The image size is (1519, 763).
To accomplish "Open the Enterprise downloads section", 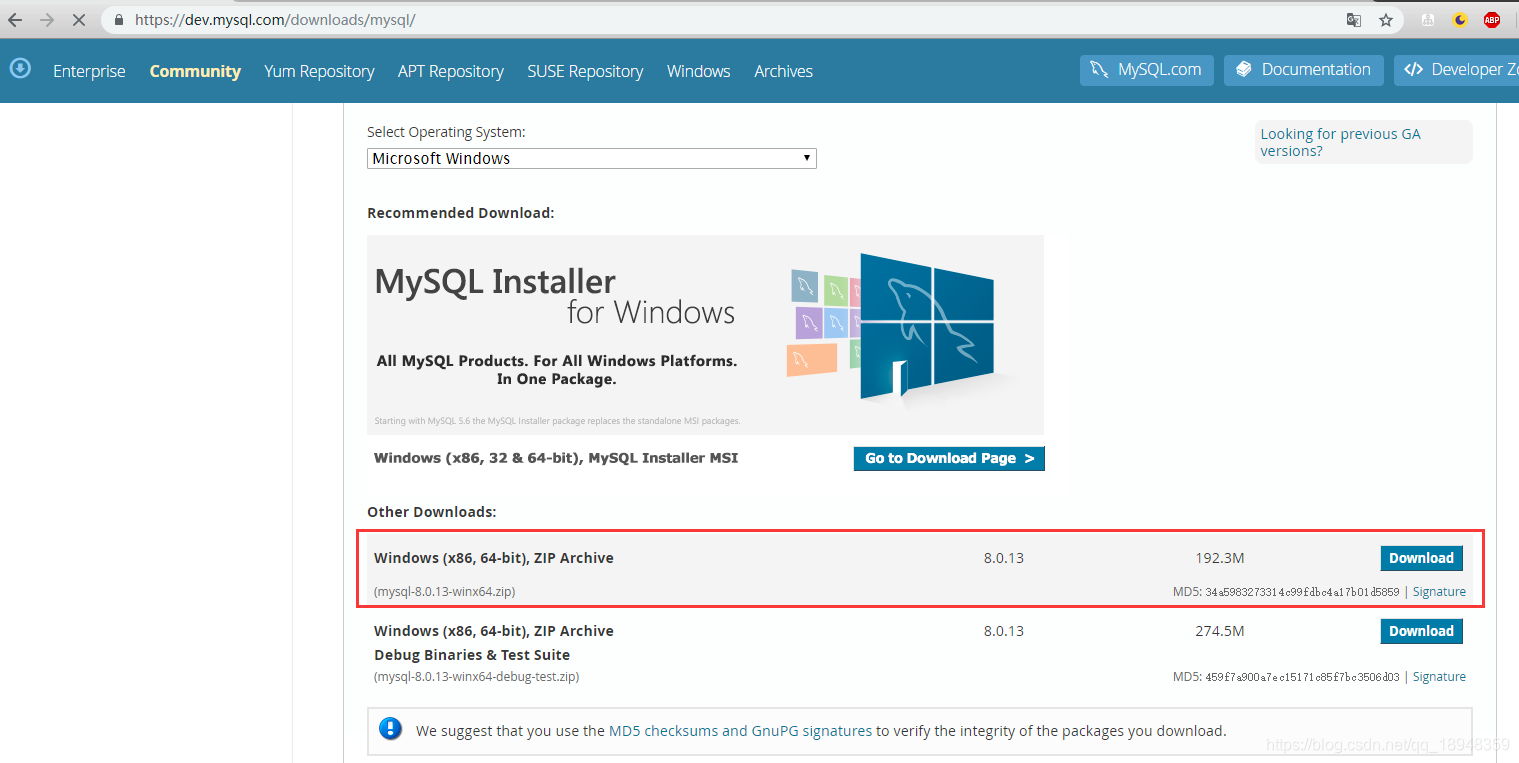I will tap(89, 71).
